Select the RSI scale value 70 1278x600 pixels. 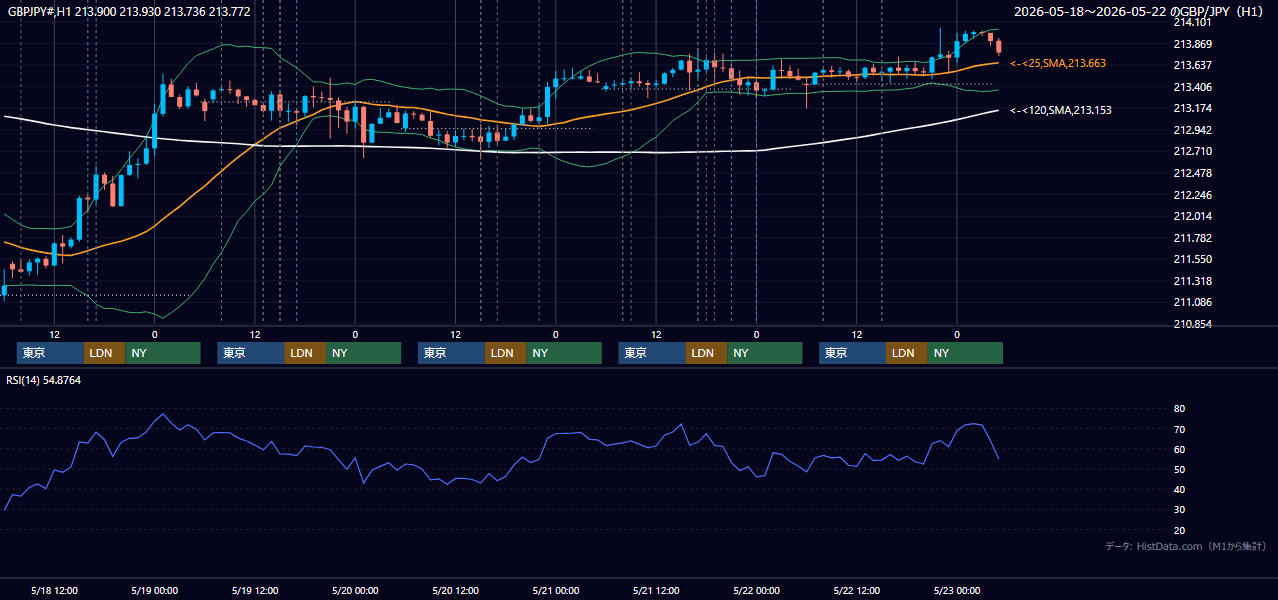[x=1179, y=429]
